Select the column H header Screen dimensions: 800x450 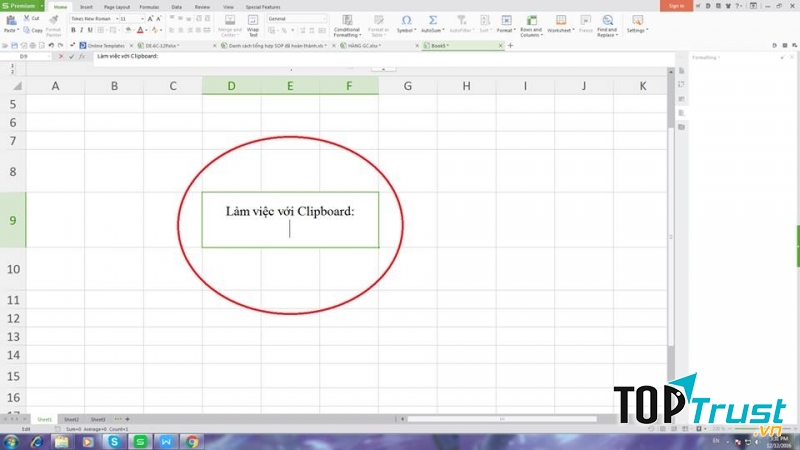coord(467,86)
